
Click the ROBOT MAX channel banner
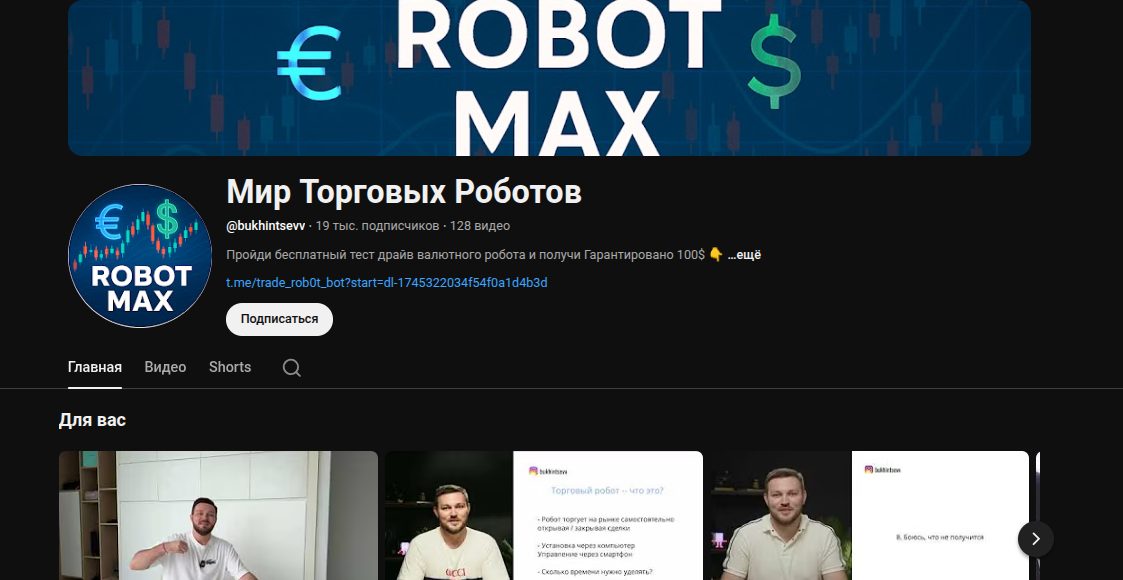point(549,77)
